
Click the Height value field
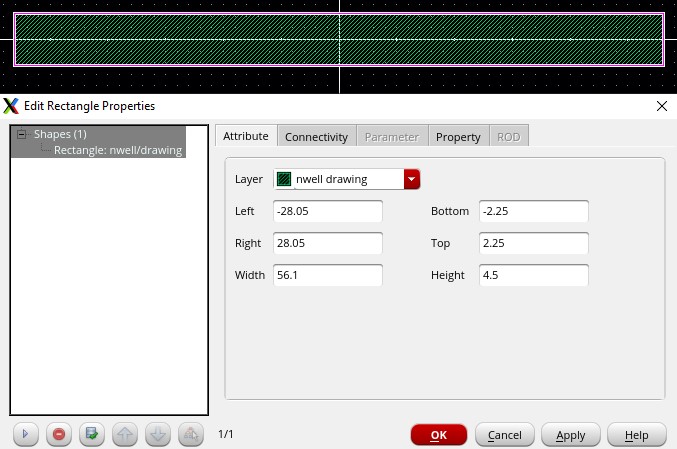[534, 275]
